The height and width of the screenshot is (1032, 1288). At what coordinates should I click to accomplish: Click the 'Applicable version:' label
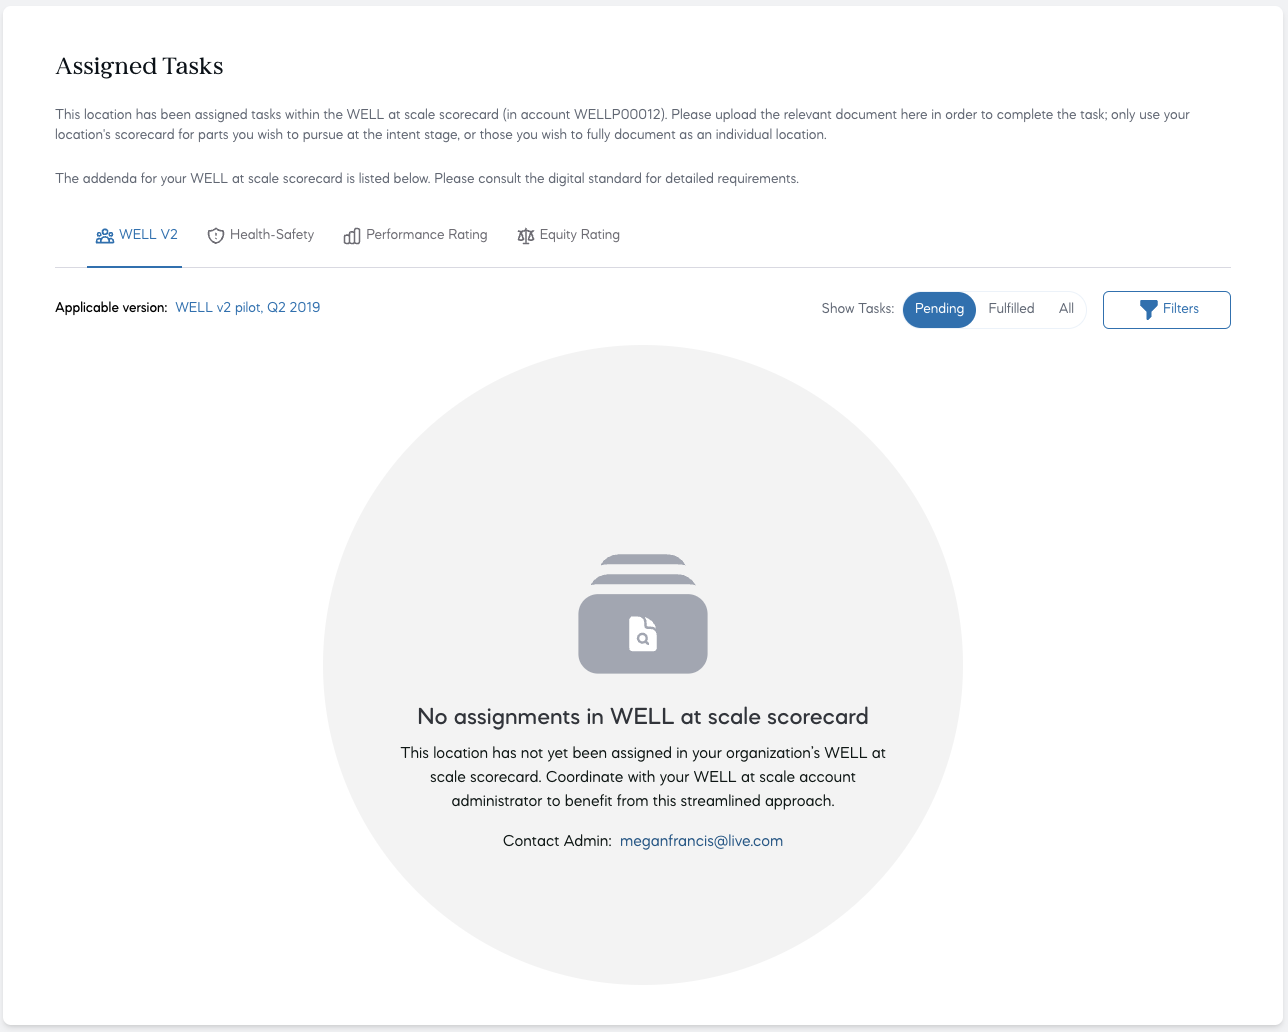(x=111, y=308)
